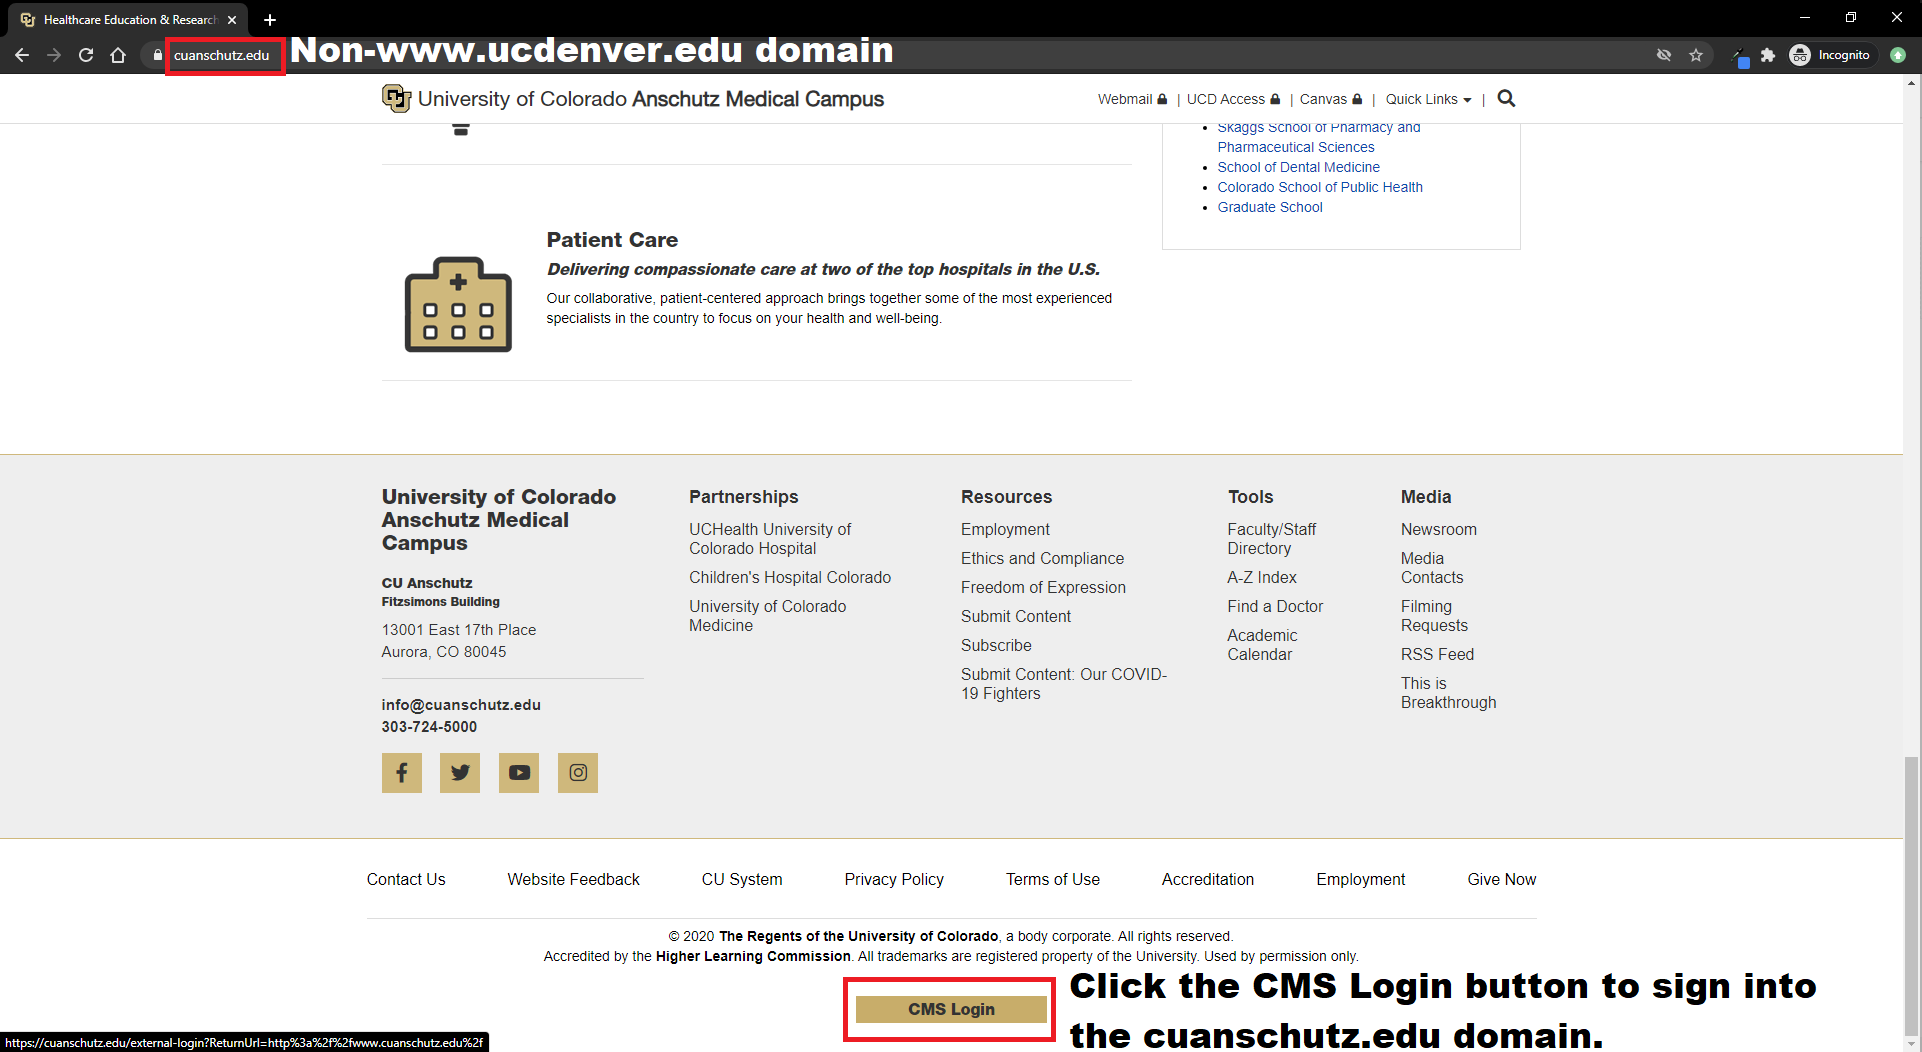Email info@cuanschutz.edu

(x=461, y=705)
